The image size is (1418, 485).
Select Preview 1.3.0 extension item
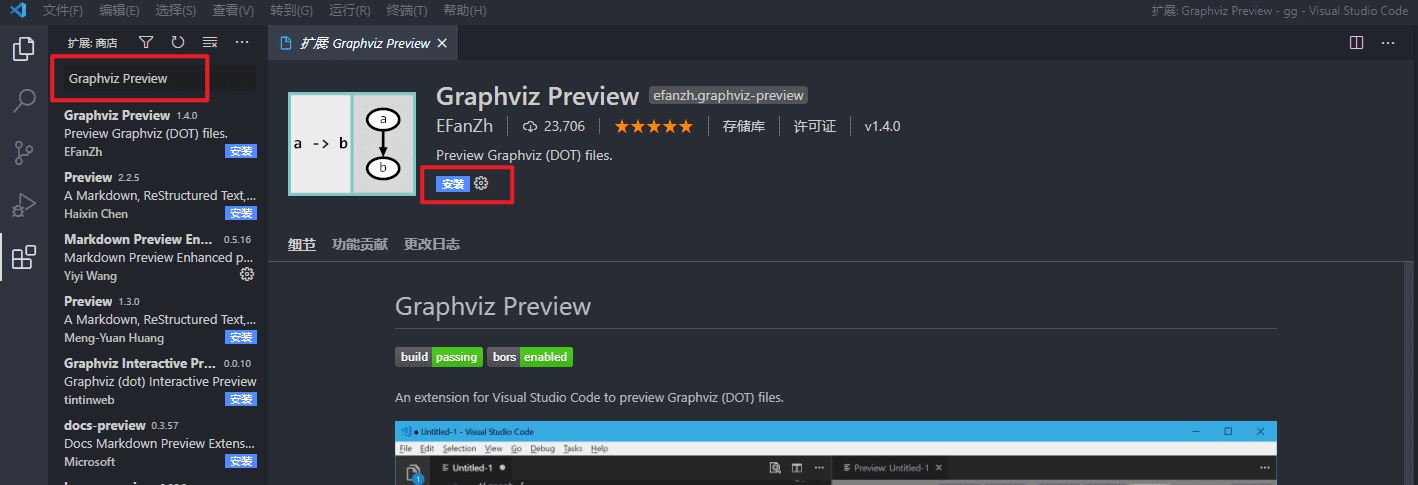(x=158, y=319)
